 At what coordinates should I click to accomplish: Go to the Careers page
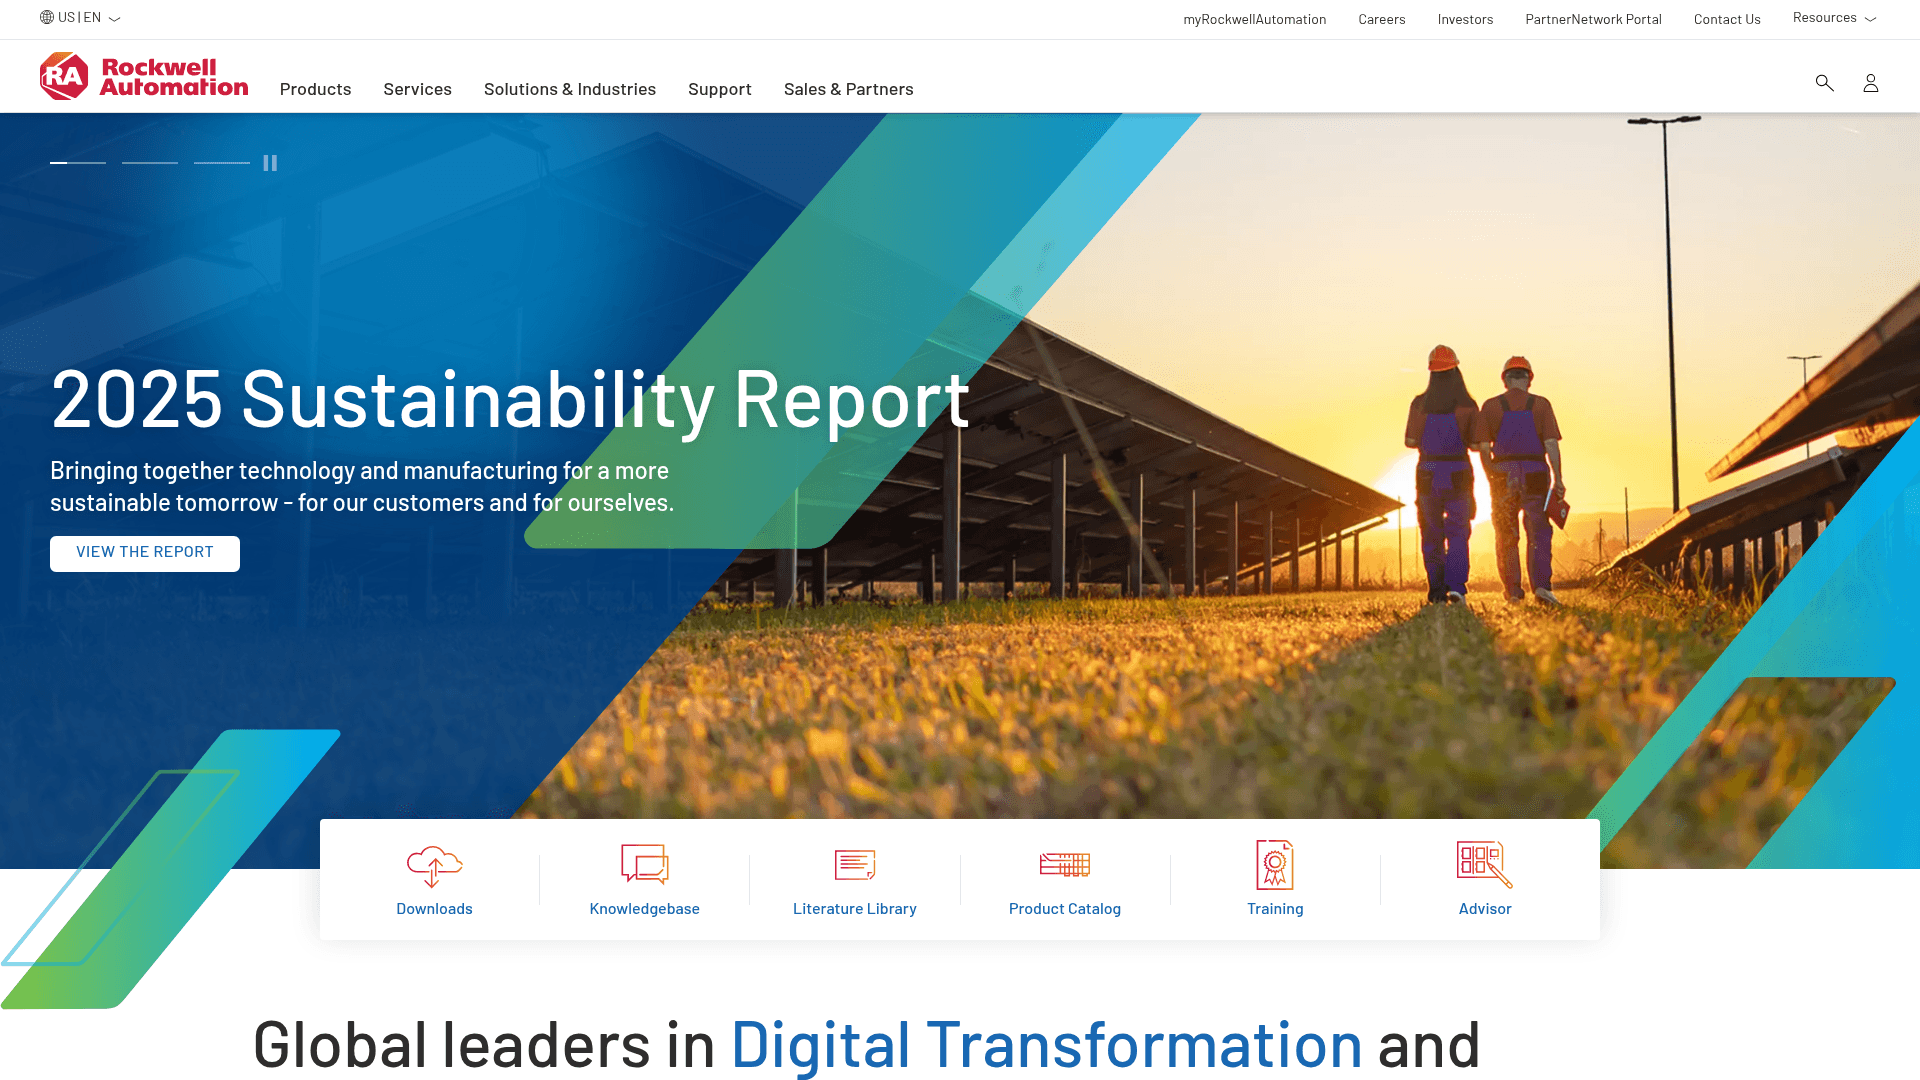[x=1381, y=19]
